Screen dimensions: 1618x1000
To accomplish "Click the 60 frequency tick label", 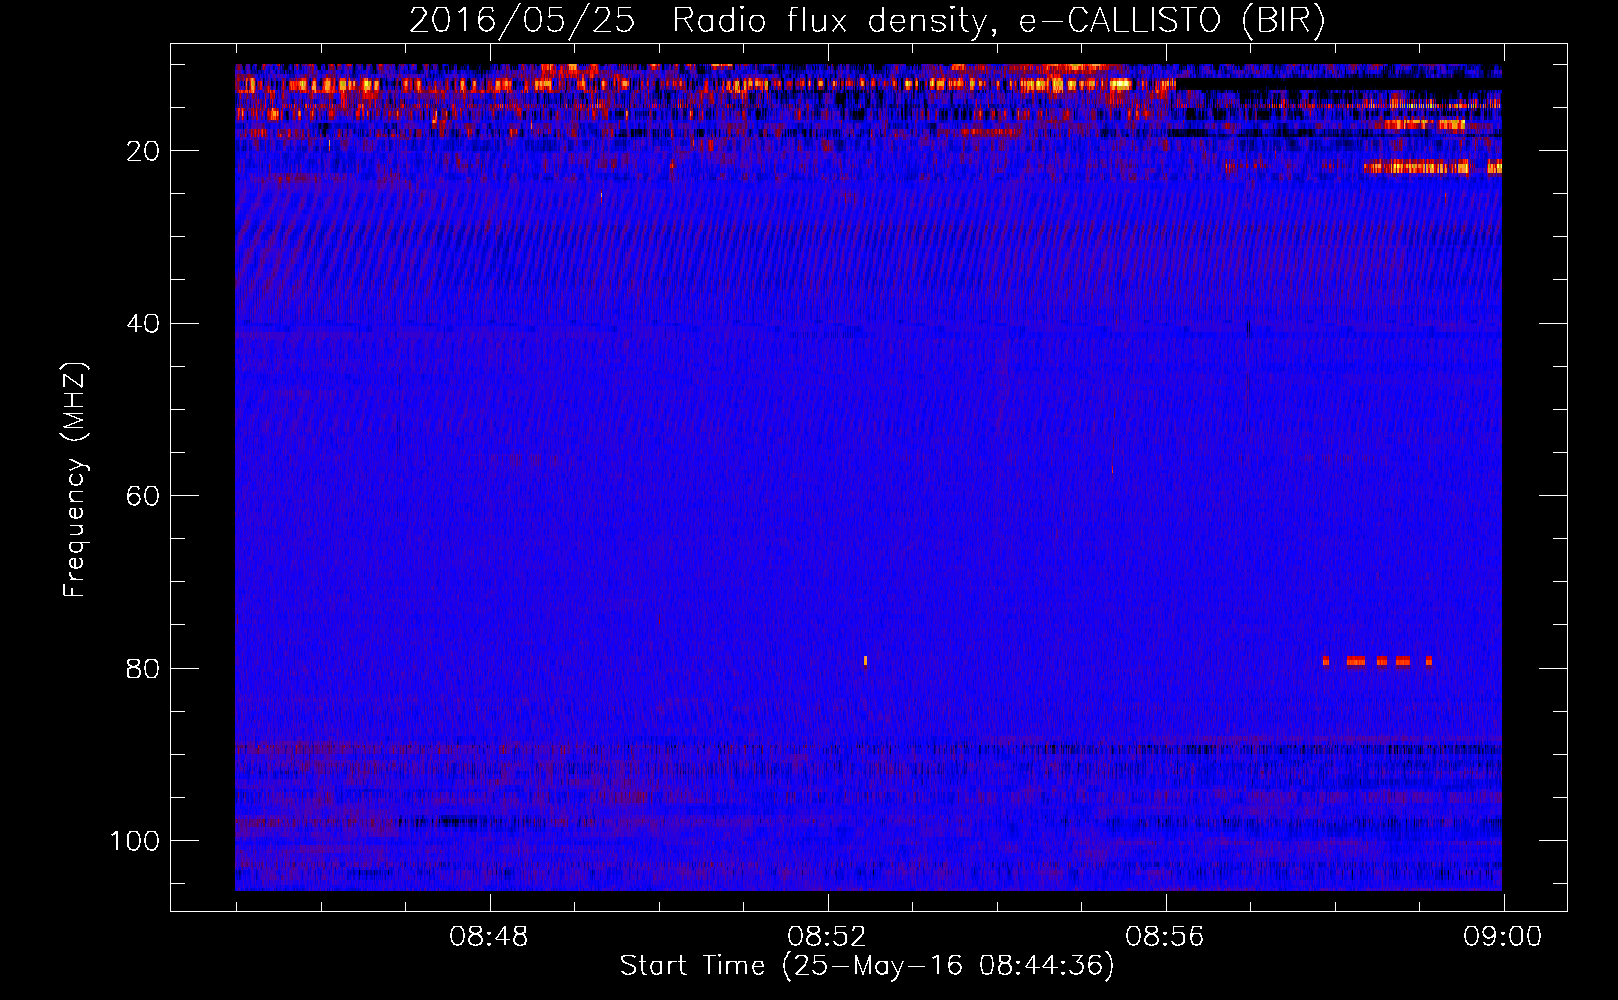I will pos(143,496).
